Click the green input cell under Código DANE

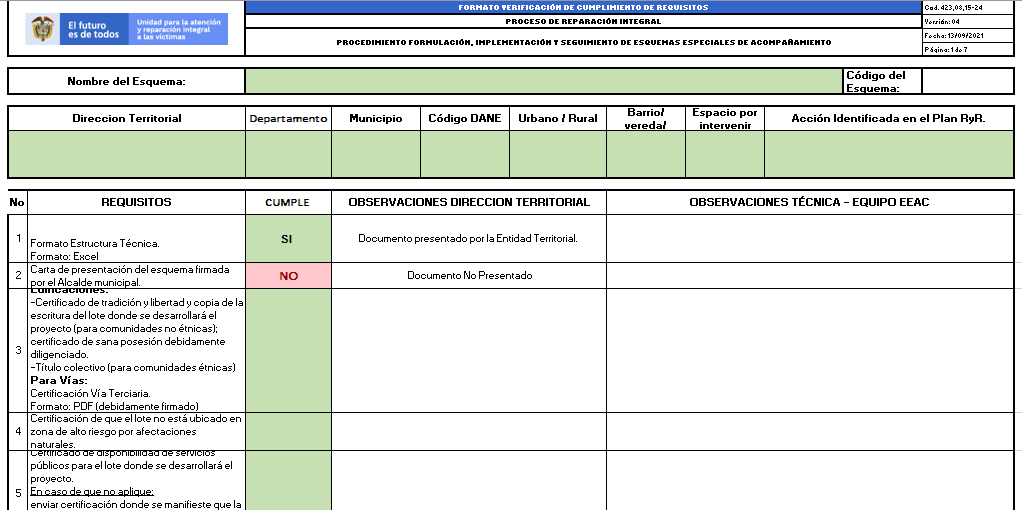(465, 154)
